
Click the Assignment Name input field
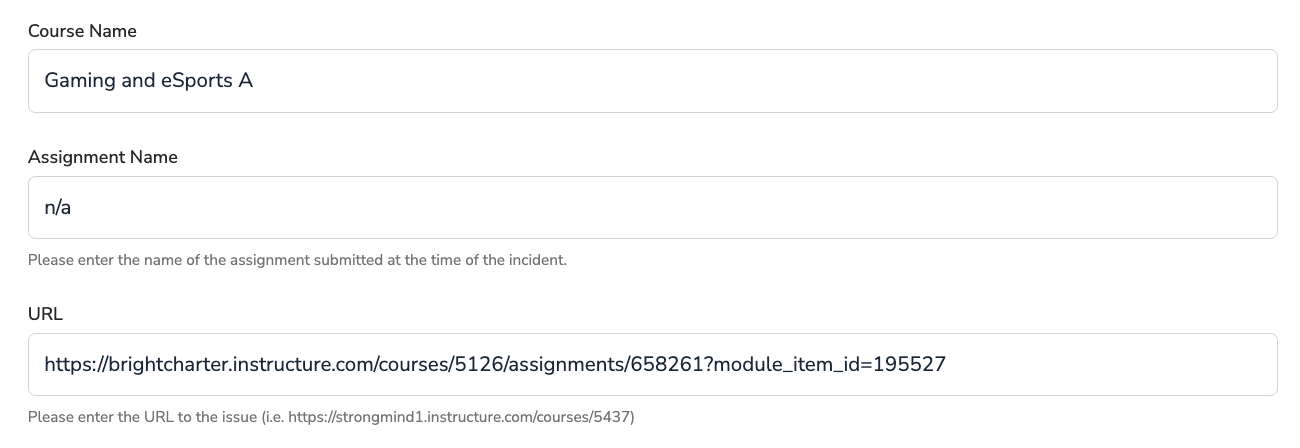(652, 208)
